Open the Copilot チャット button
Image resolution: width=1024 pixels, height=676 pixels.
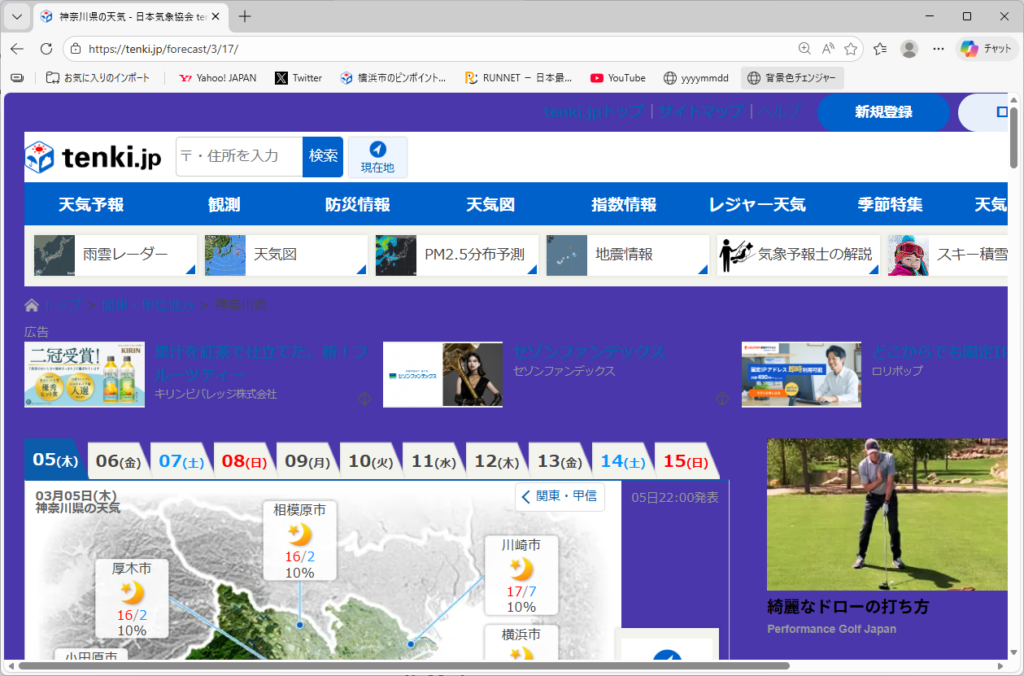tap(986, 48)
